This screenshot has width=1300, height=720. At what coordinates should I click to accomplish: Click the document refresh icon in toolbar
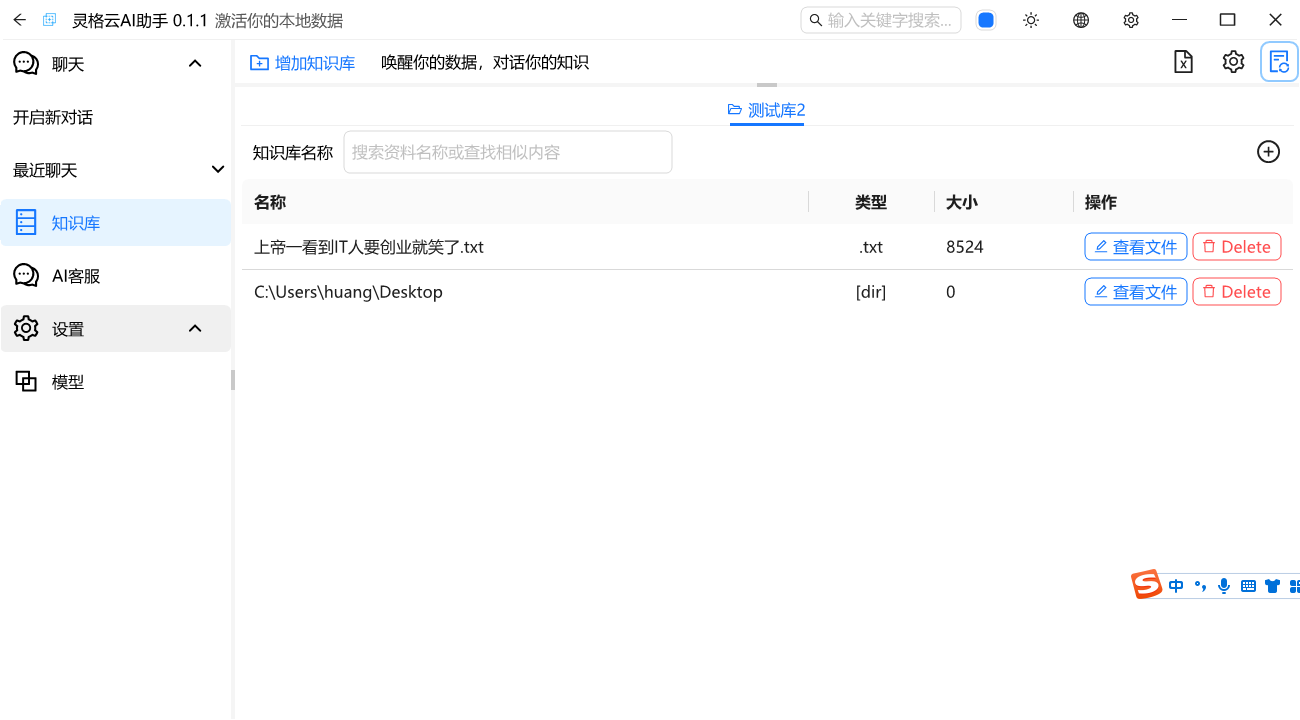[1279, 62]
